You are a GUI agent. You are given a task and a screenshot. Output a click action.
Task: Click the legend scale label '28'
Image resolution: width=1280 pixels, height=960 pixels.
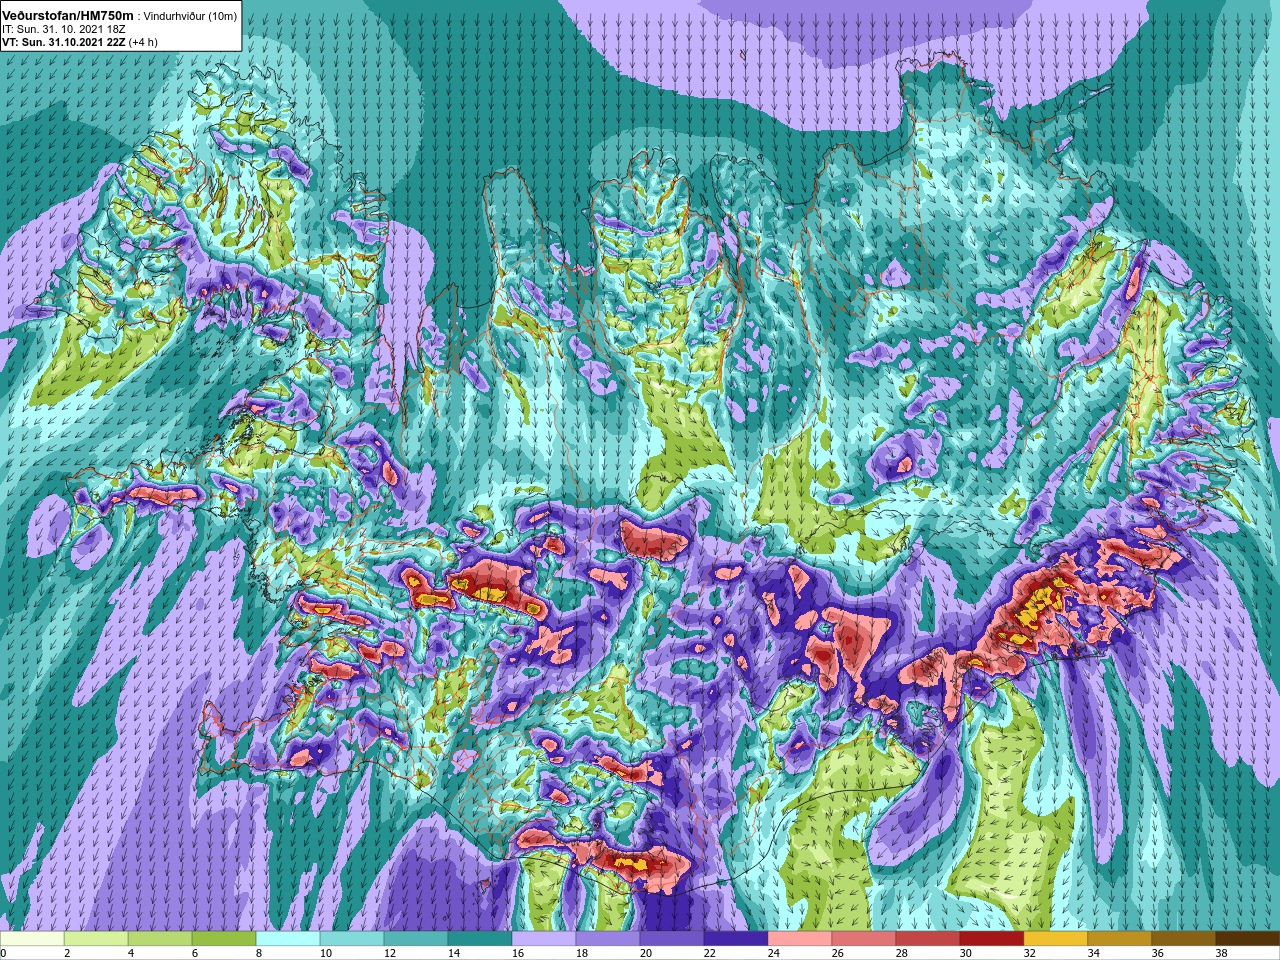pos(901,954)
